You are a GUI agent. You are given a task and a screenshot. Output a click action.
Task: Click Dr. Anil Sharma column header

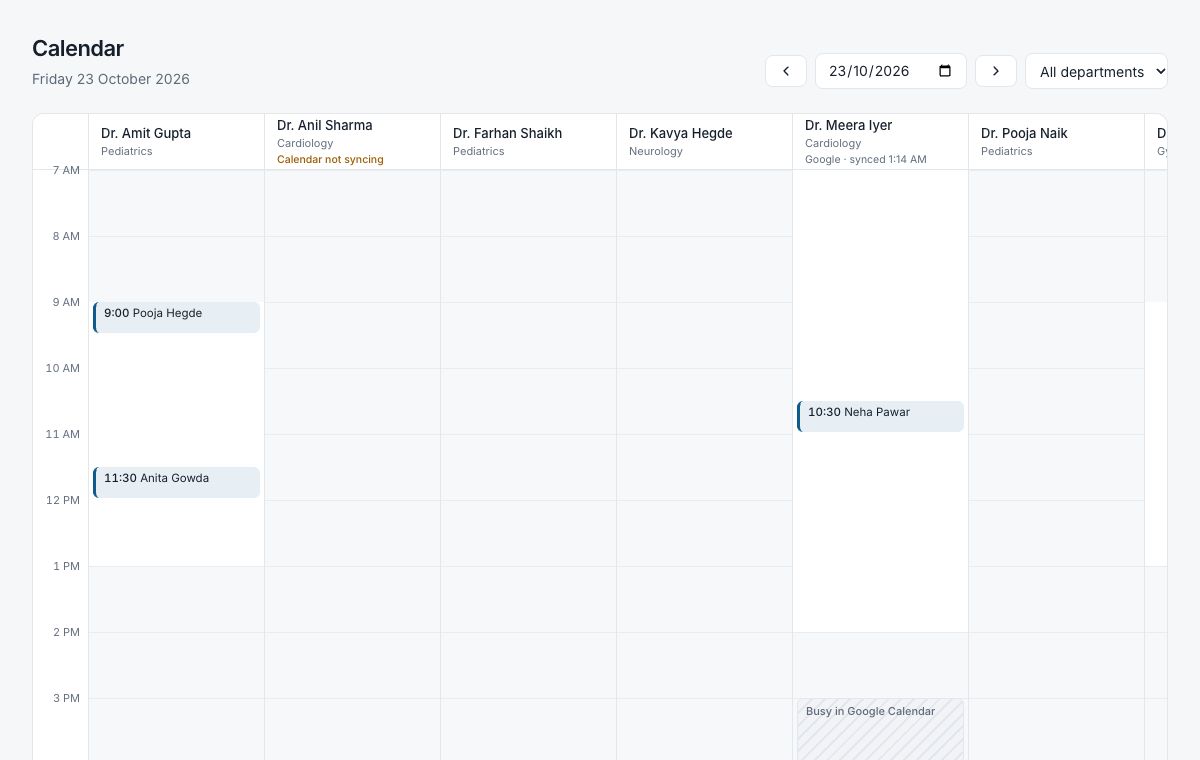point(352,142)
